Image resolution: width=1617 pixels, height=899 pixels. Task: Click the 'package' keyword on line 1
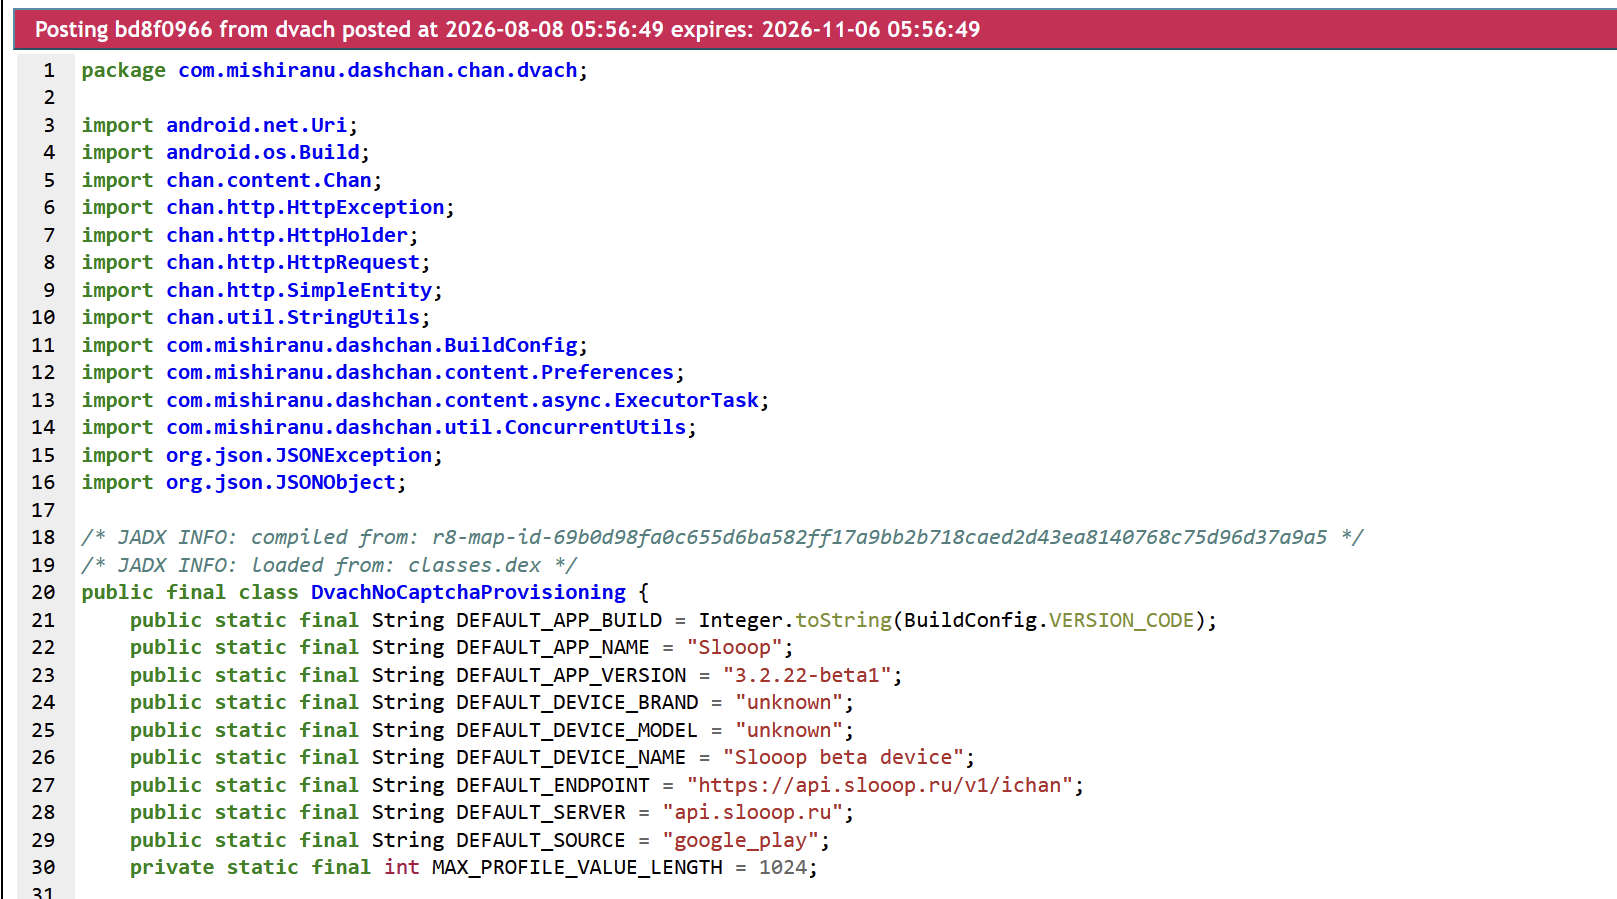[x=124, y=70]
